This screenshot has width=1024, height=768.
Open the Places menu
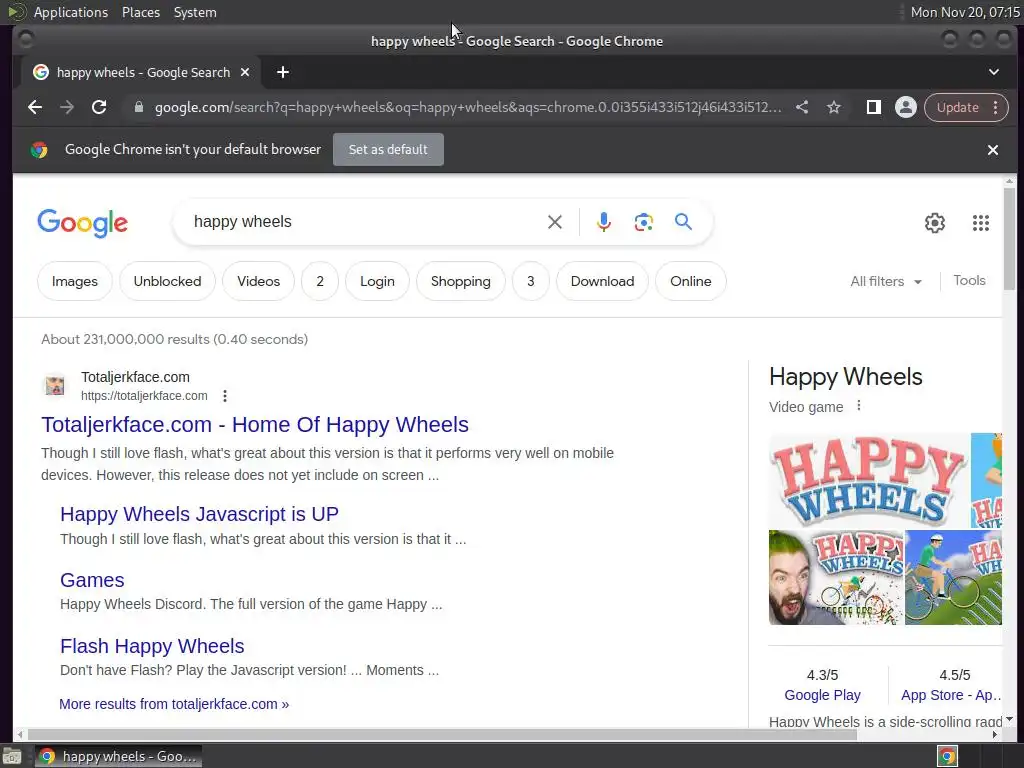click(141, 12)
